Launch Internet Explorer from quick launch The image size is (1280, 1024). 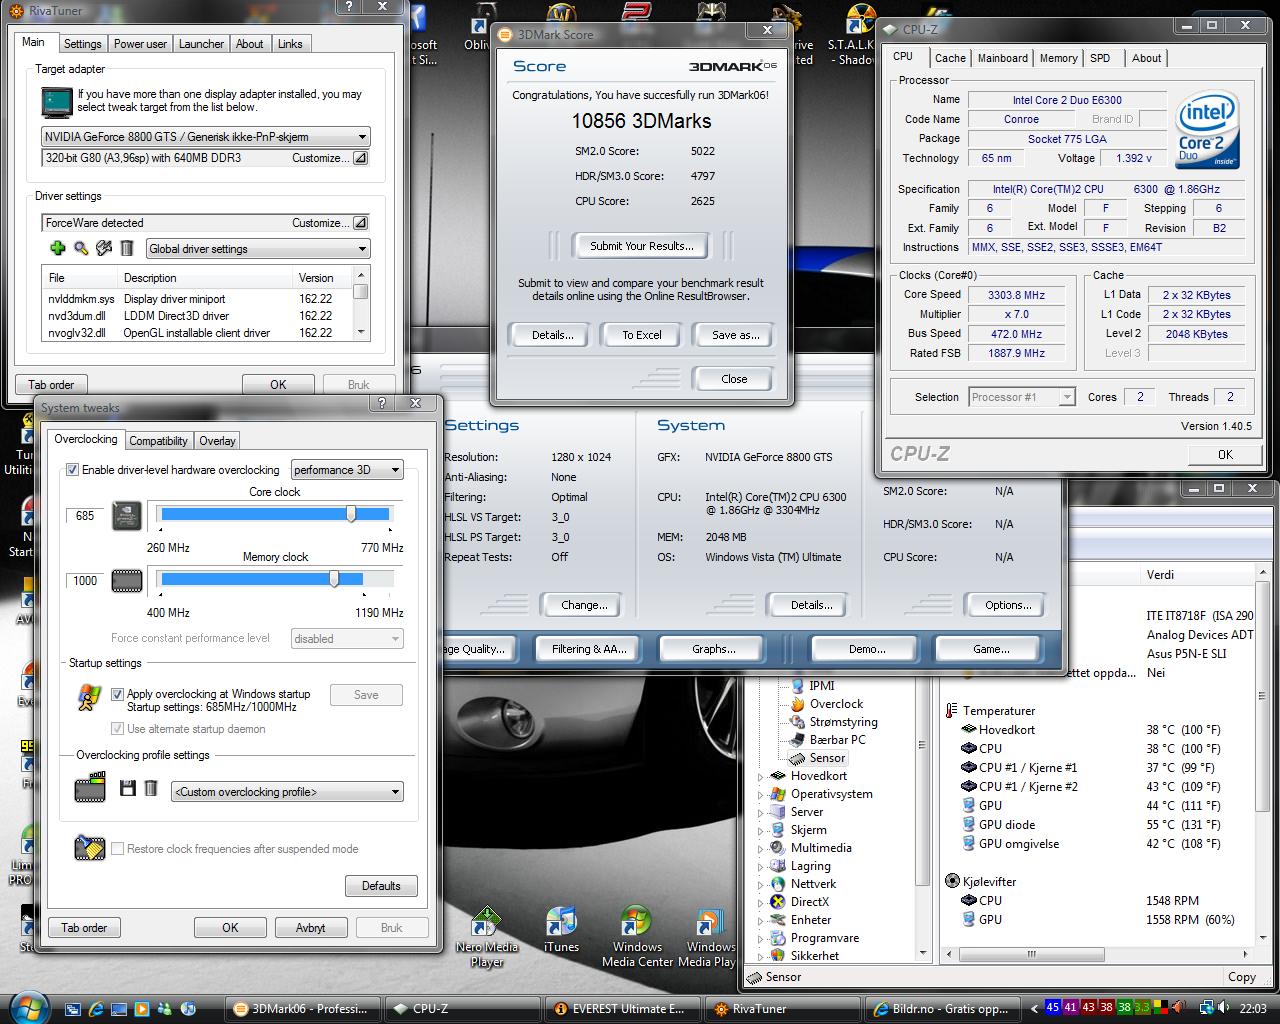click(x=96, y=1009)
